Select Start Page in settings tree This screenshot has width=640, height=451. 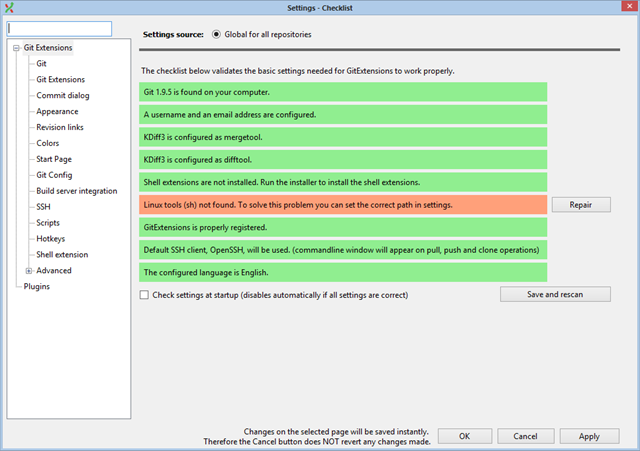click(x=54, y=159)
